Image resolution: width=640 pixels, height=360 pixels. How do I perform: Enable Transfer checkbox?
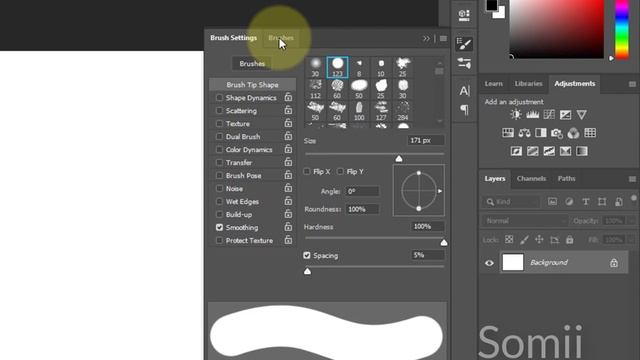(219, 162)
